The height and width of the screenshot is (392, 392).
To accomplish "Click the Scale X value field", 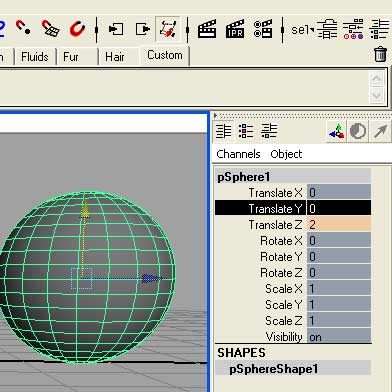I will pos(339,288).
